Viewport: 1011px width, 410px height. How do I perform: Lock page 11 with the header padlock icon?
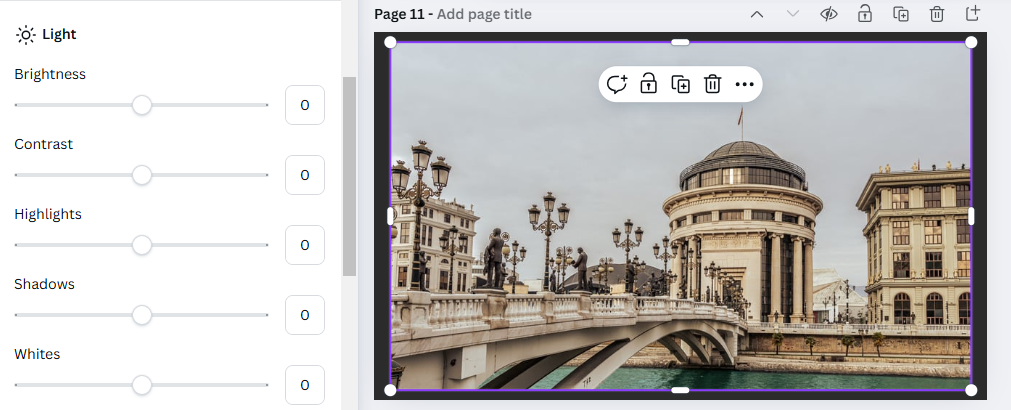click(x=865, y=14)
